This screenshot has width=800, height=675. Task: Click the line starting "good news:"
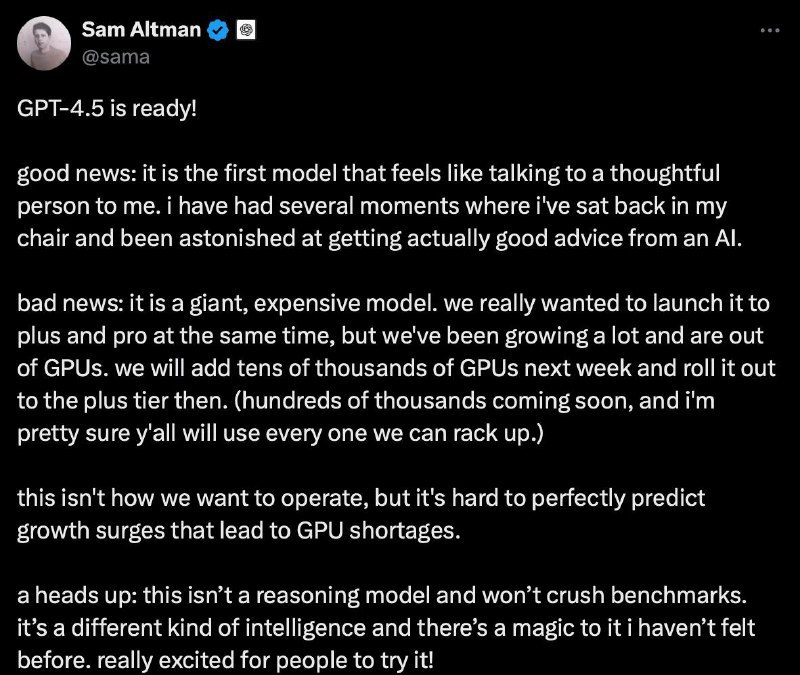[x=368, y=173]
